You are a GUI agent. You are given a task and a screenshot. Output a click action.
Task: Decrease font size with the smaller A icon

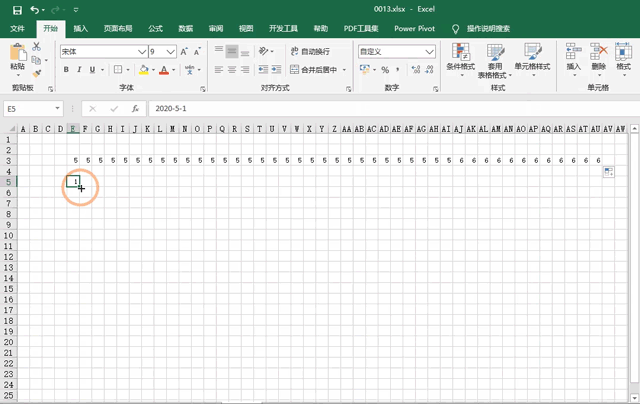[x=198, y=51]
